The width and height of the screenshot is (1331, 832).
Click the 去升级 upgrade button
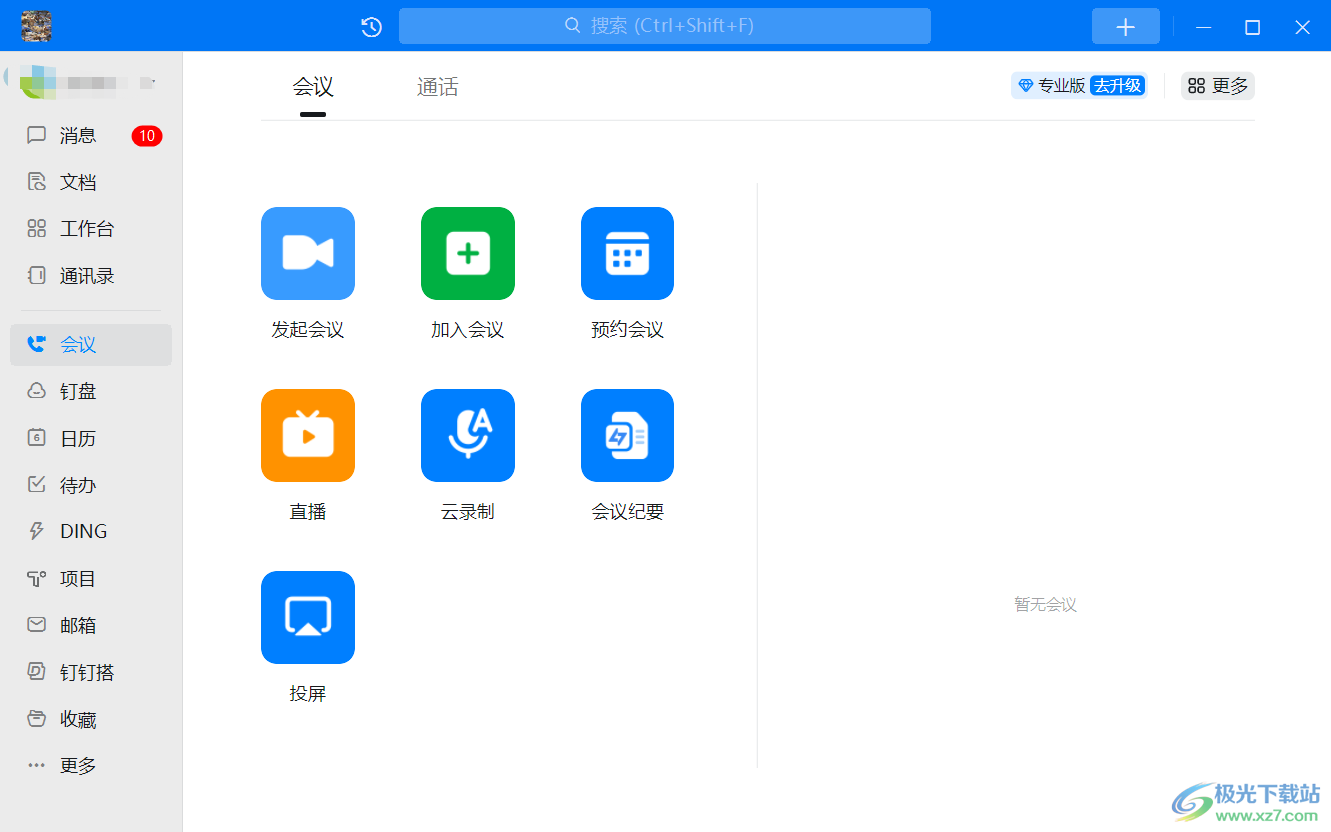pos(1118,86)
